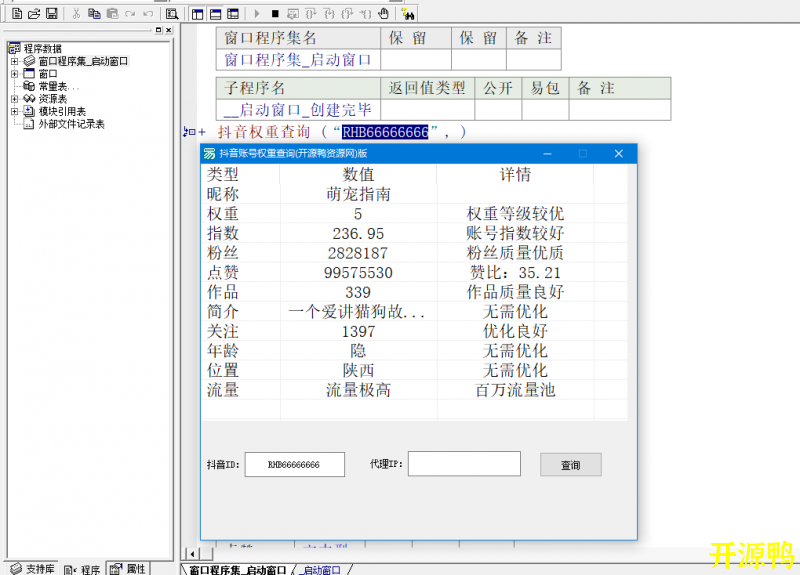Expand the 资源表 tree node

coord(14,98)
